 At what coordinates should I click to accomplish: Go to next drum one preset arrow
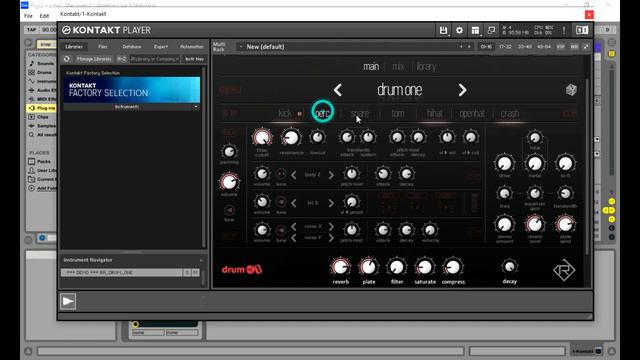pos(462,90)
